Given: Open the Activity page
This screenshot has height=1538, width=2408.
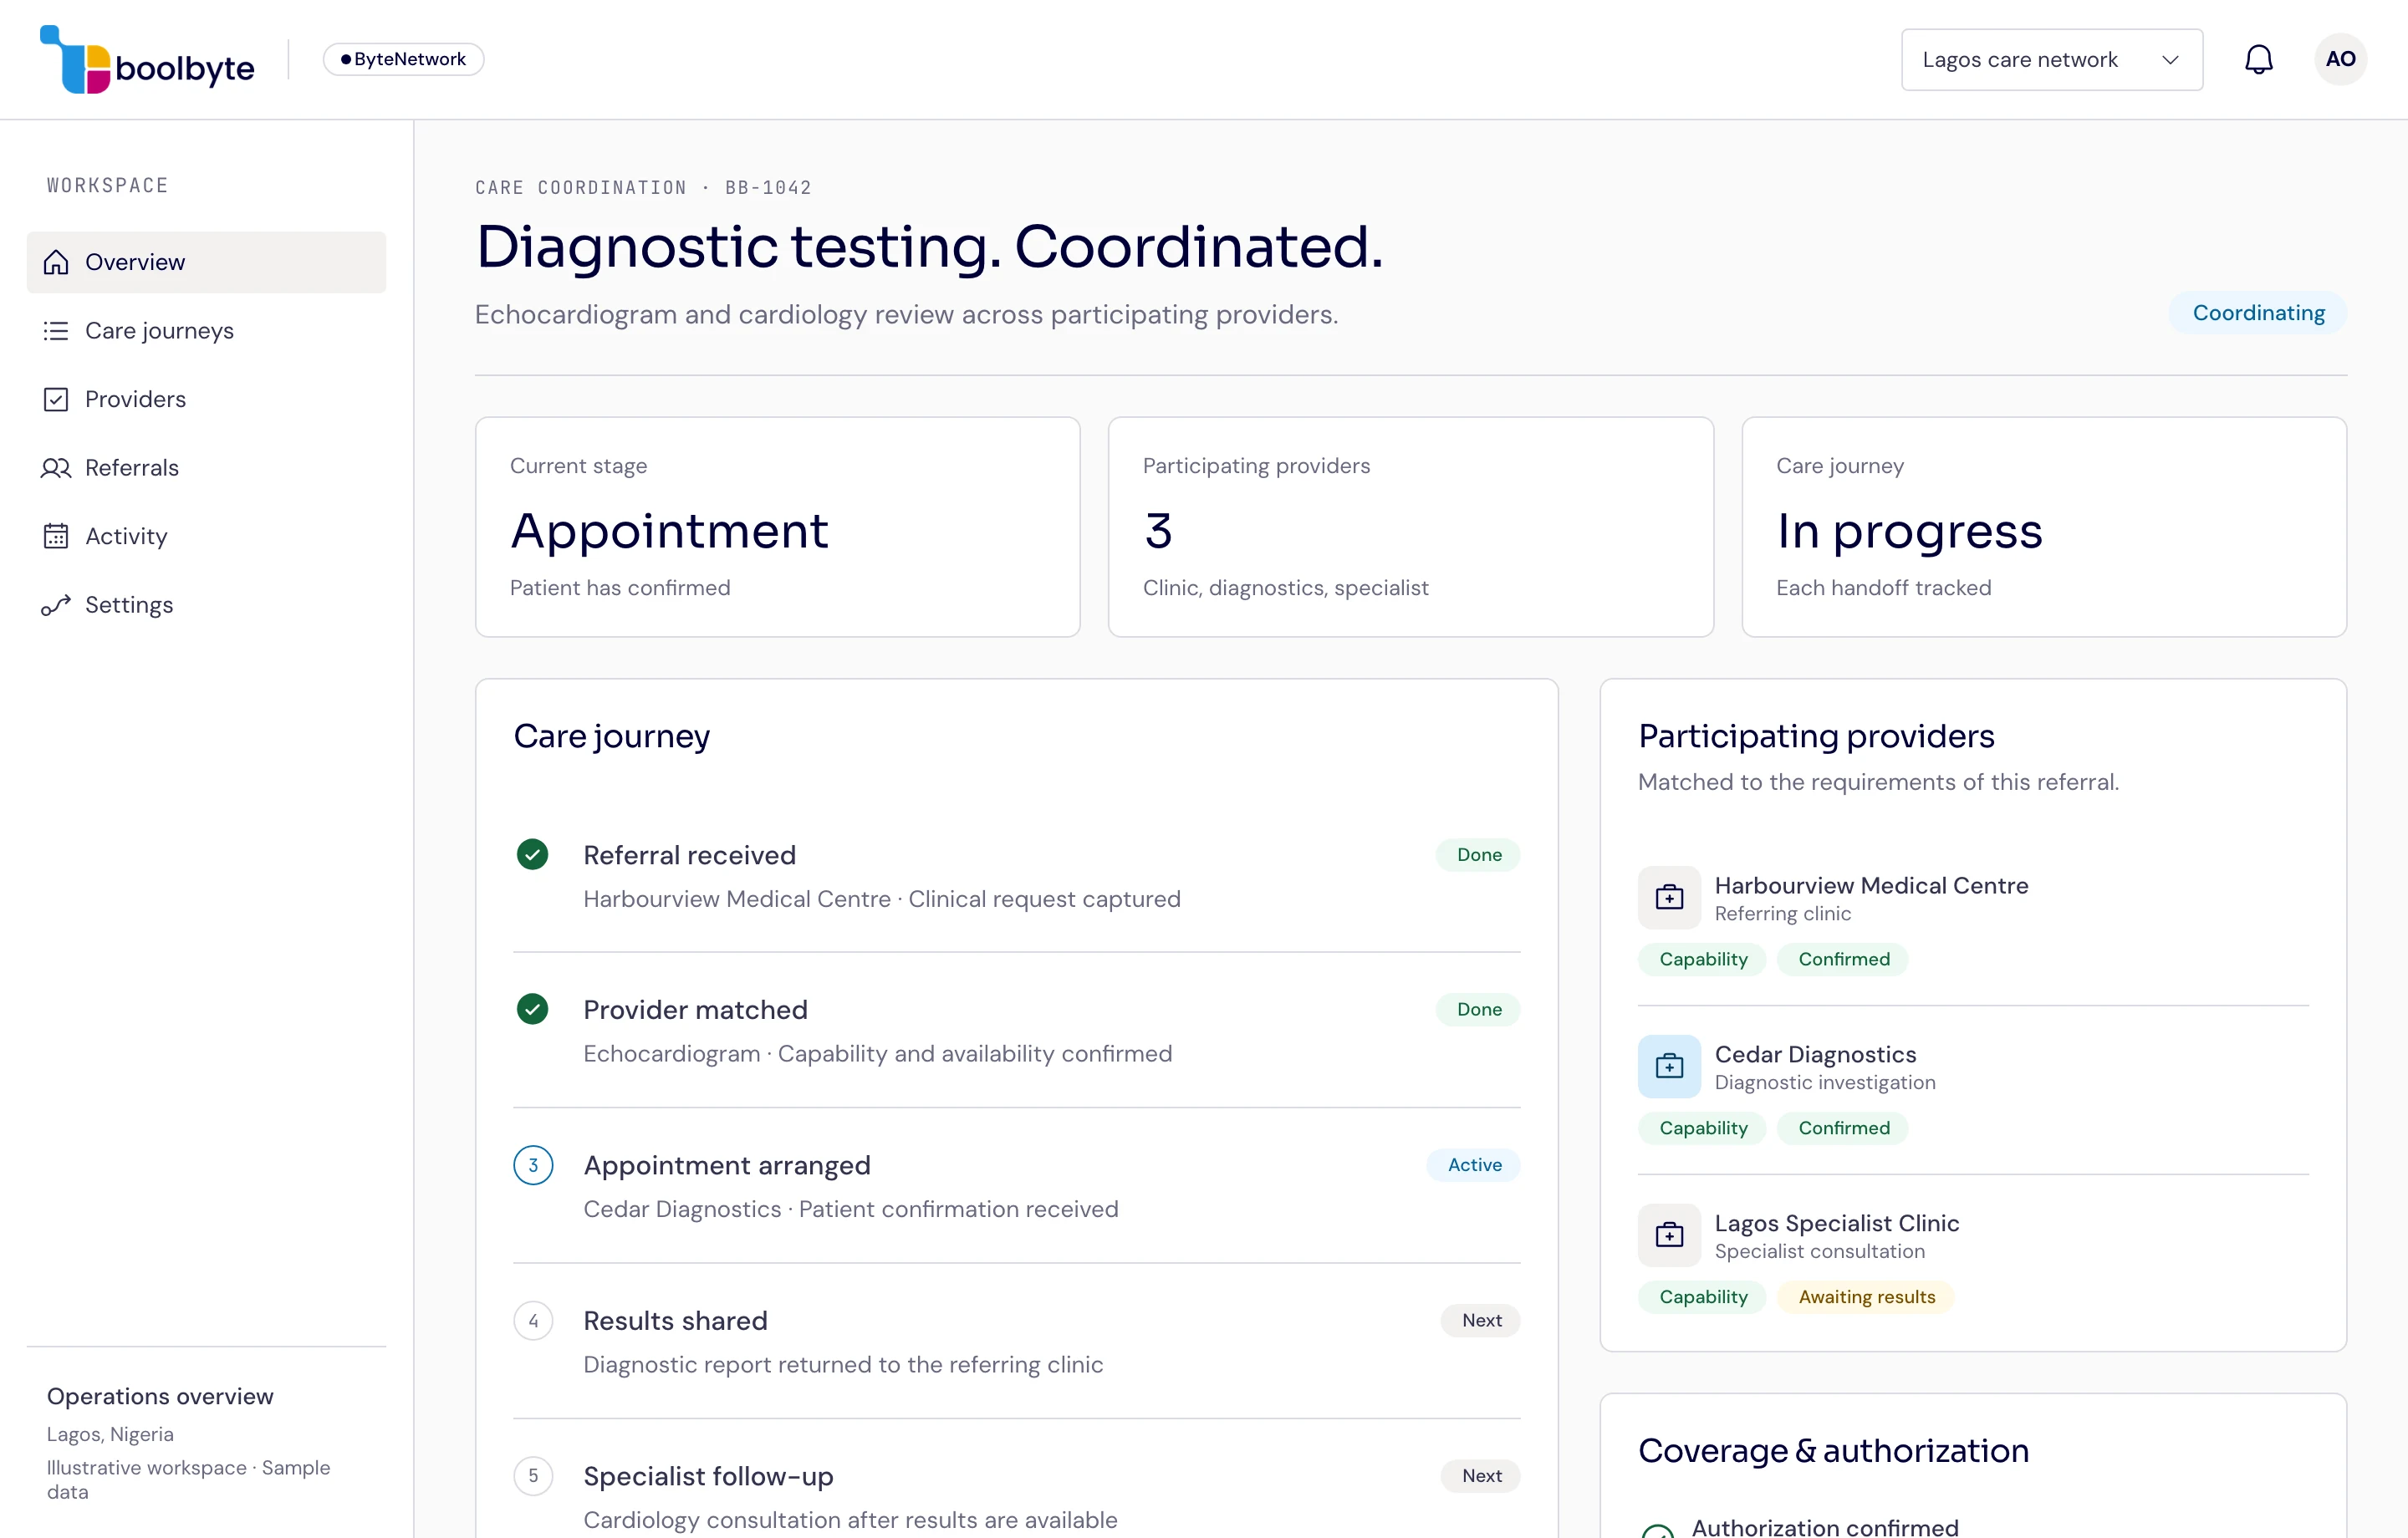Looking at the screenshot, I should [x=206, y=536].
